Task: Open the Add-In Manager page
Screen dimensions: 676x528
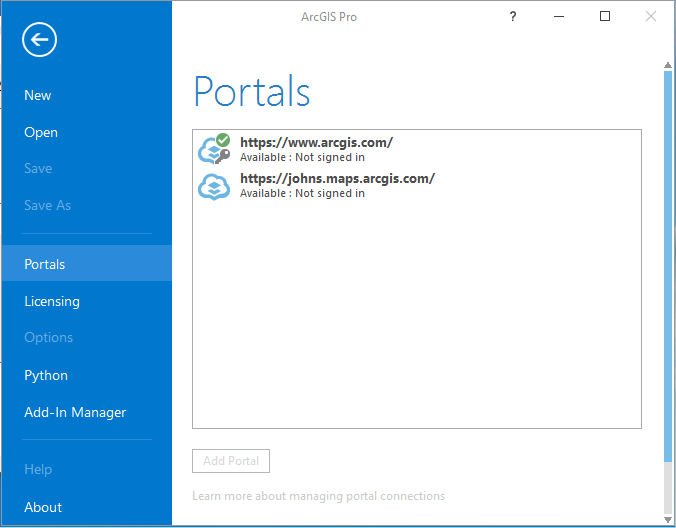Action: [75, 412]
